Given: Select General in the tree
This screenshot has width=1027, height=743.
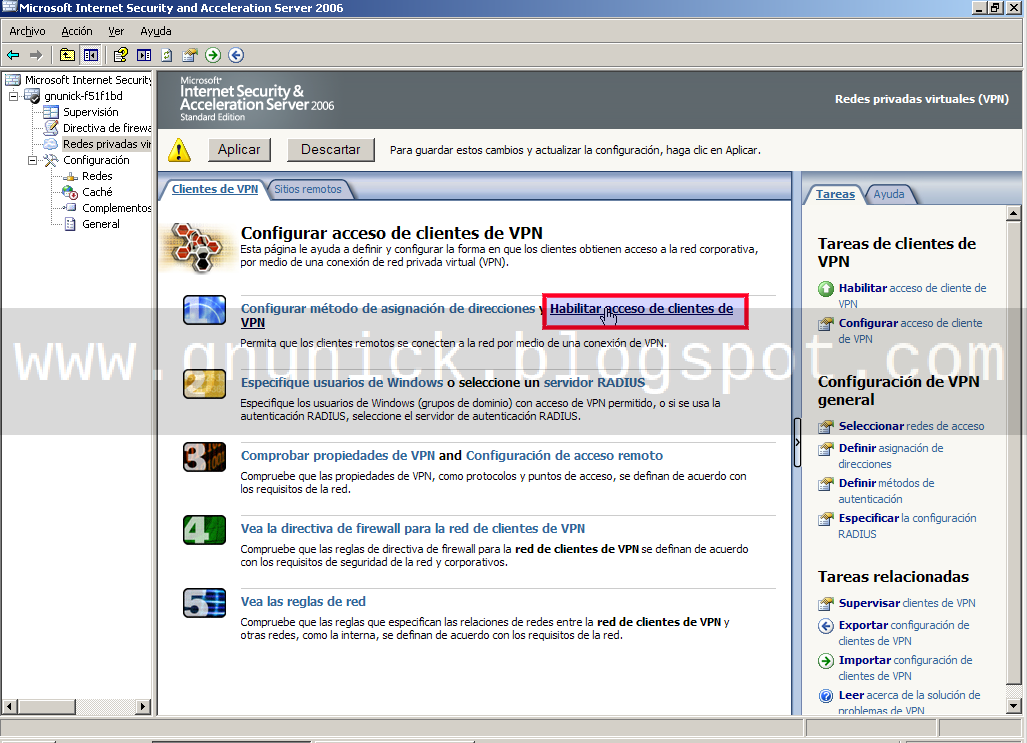Looking at the screenshot, I should point(101,224).
